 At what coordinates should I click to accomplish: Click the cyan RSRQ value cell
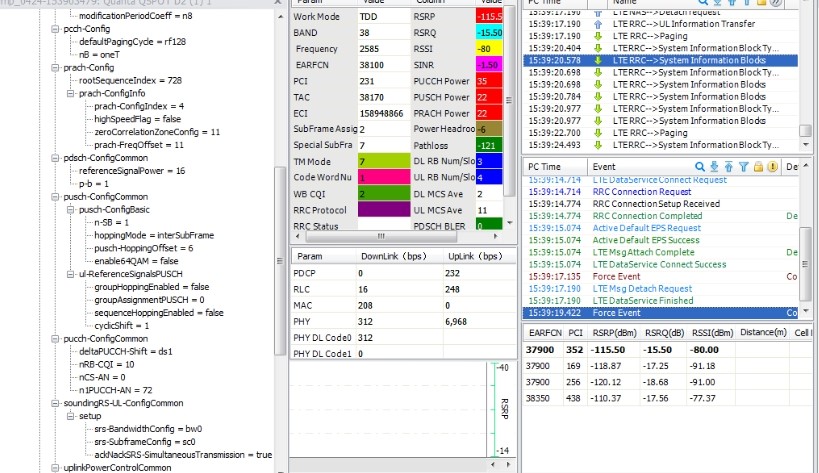[x=489, y=32]
